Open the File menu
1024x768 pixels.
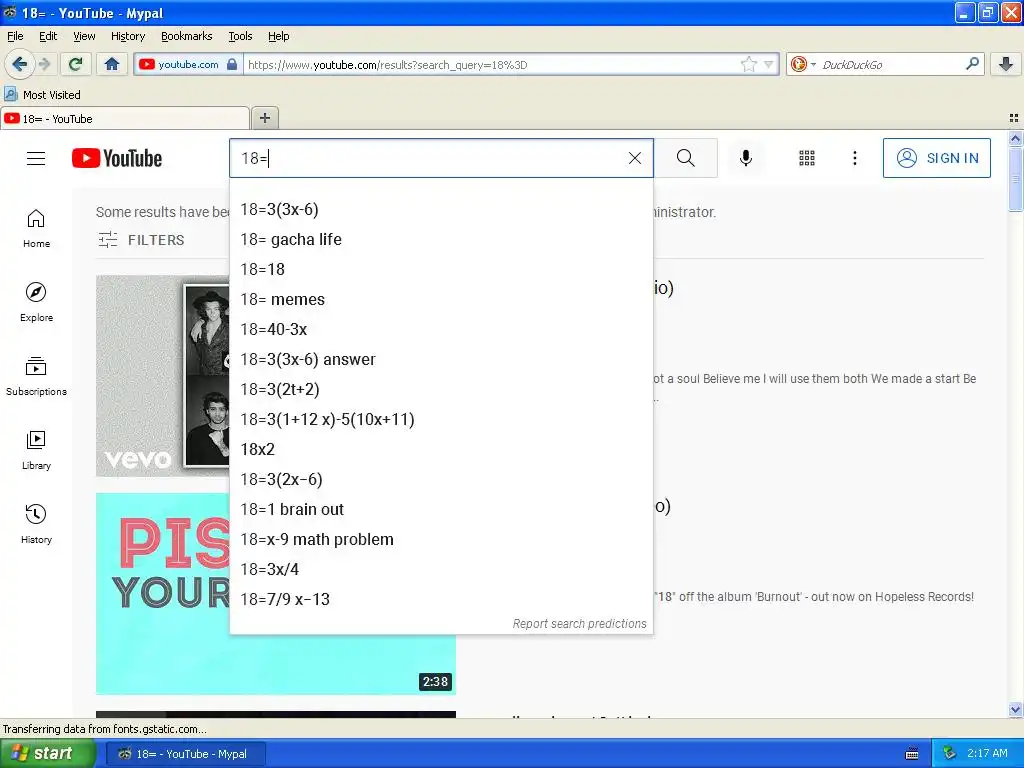(15, 36)
